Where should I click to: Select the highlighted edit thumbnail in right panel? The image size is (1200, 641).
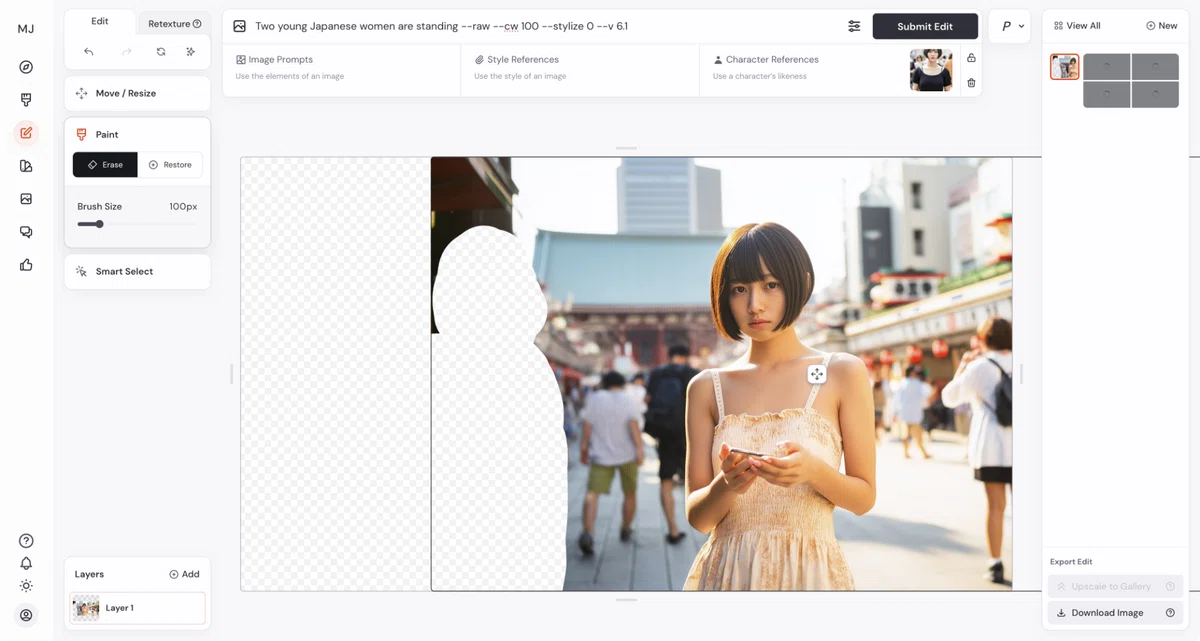1065,67
